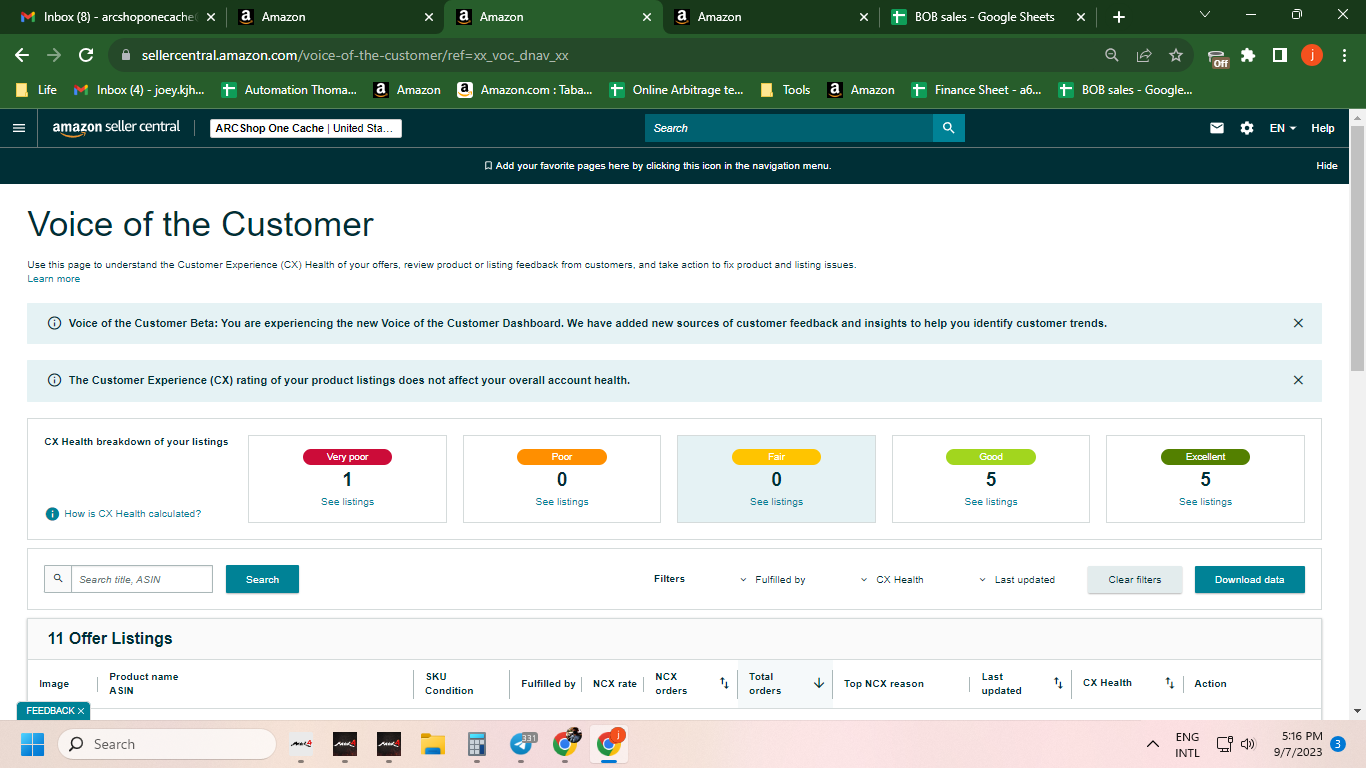The width and height of the screenshot is (1366, 768).
Task: Sort the table by Total orders
Action: [x=819, y=684]
